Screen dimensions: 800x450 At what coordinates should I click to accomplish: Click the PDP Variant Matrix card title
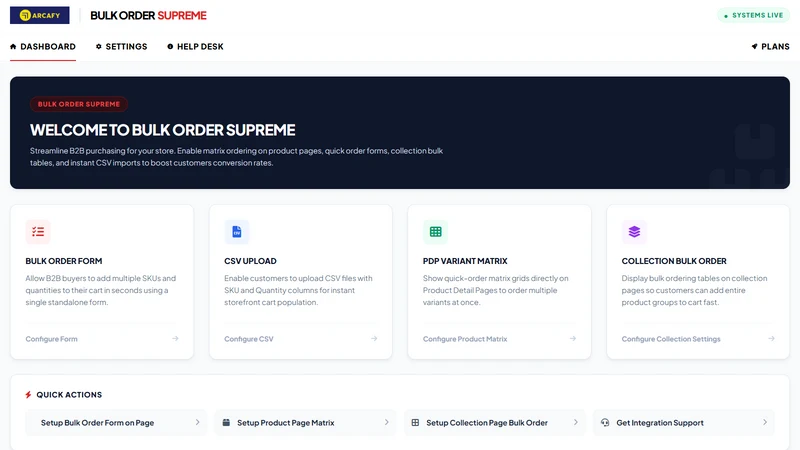(465, 261)
